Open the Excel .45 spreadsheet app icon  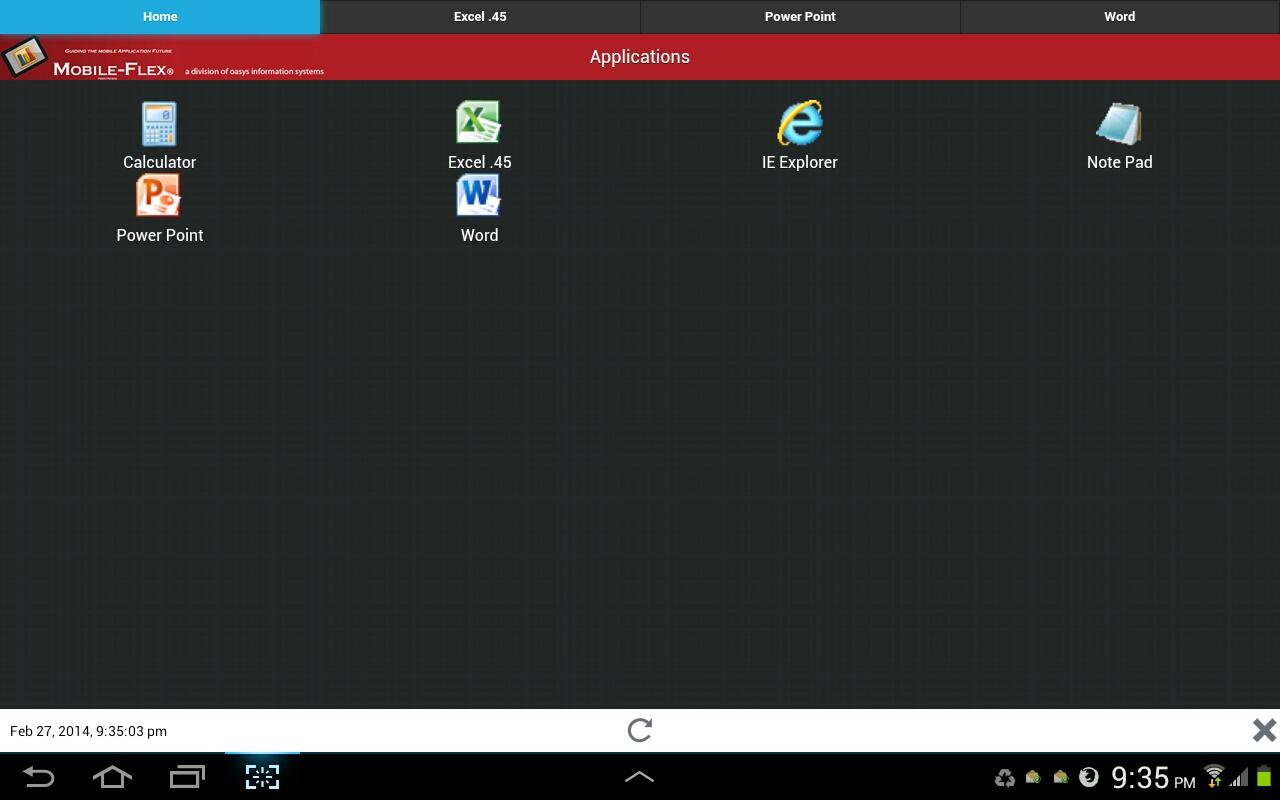point(479,123)
